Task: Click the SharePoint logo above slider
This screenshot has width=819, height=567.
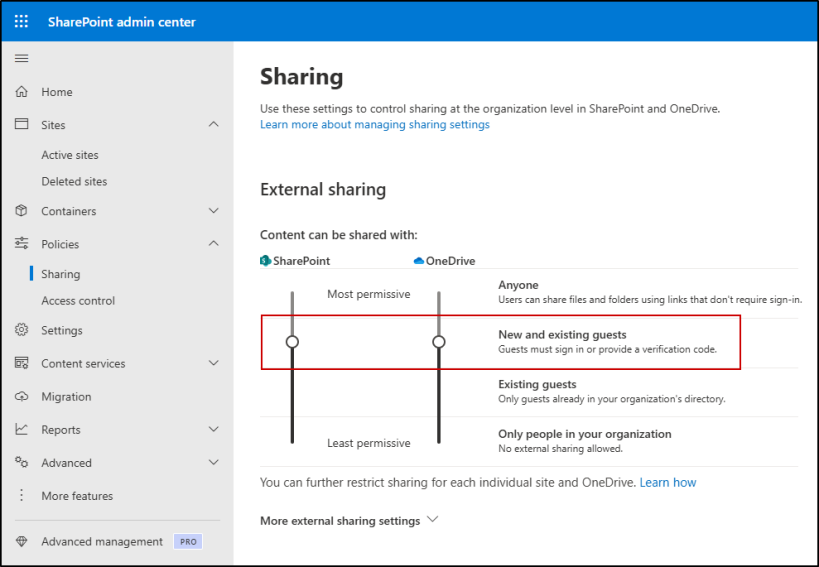Action: (265, 261)
